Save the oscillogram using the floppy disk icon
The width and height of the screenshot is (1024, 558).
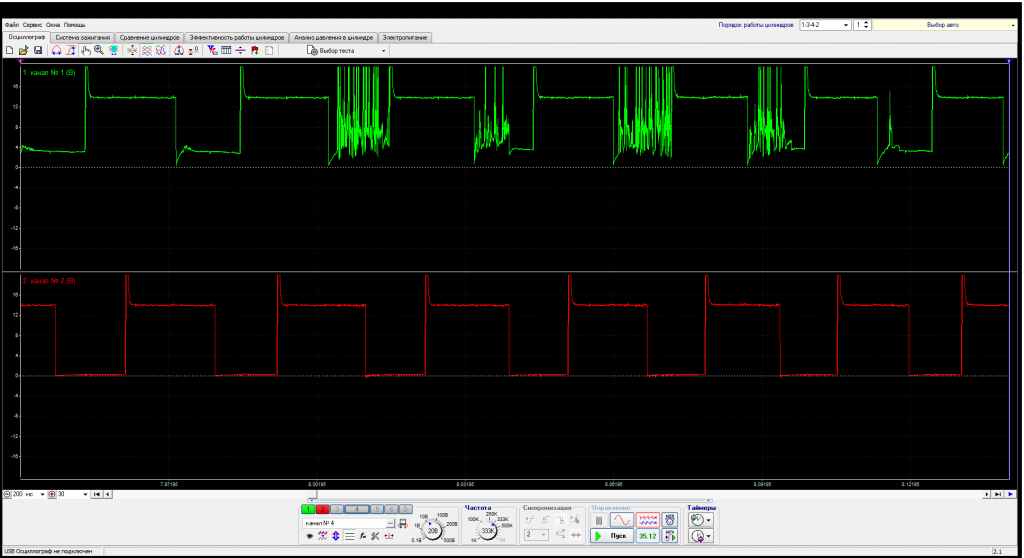(x=38, y=50)
